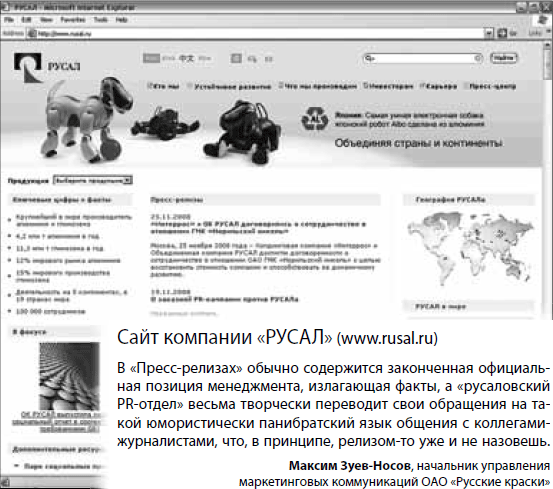Click the Windows logo throbber icon
The width and height of the screenshot is (553, 489).
(542, 20)
